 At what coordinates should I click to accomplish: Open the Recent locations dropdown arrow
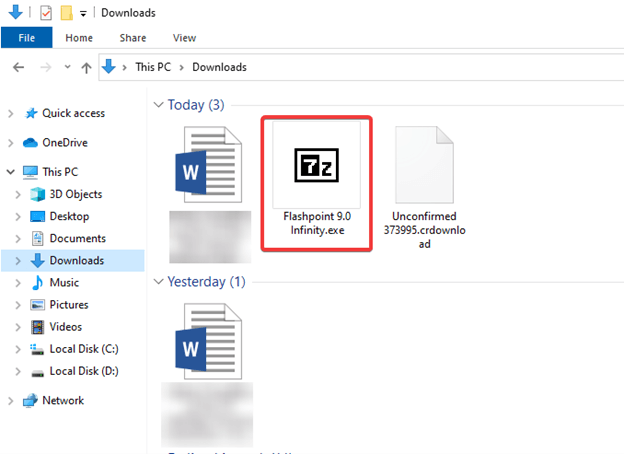(x=67, y=67)
